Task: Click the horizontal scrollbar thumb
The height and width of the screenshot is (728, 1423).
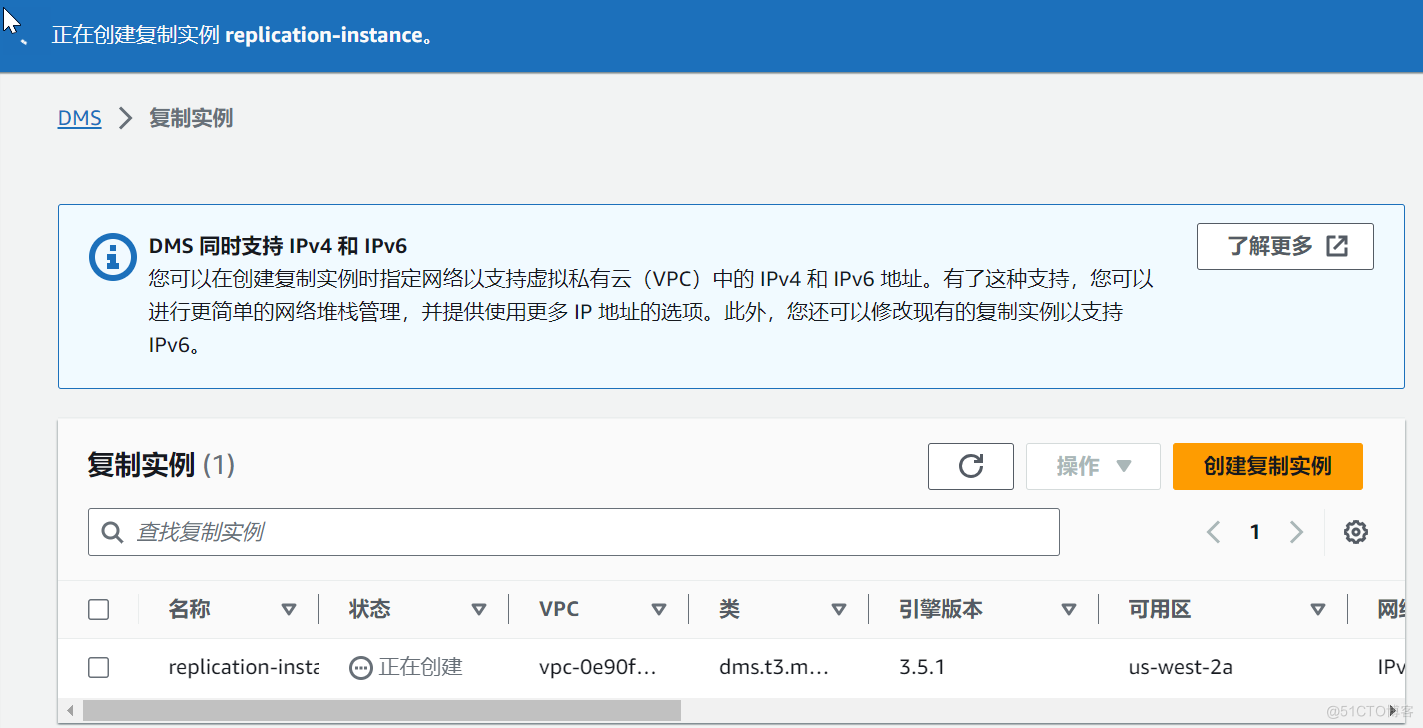Action: click(x=382, y=711)
